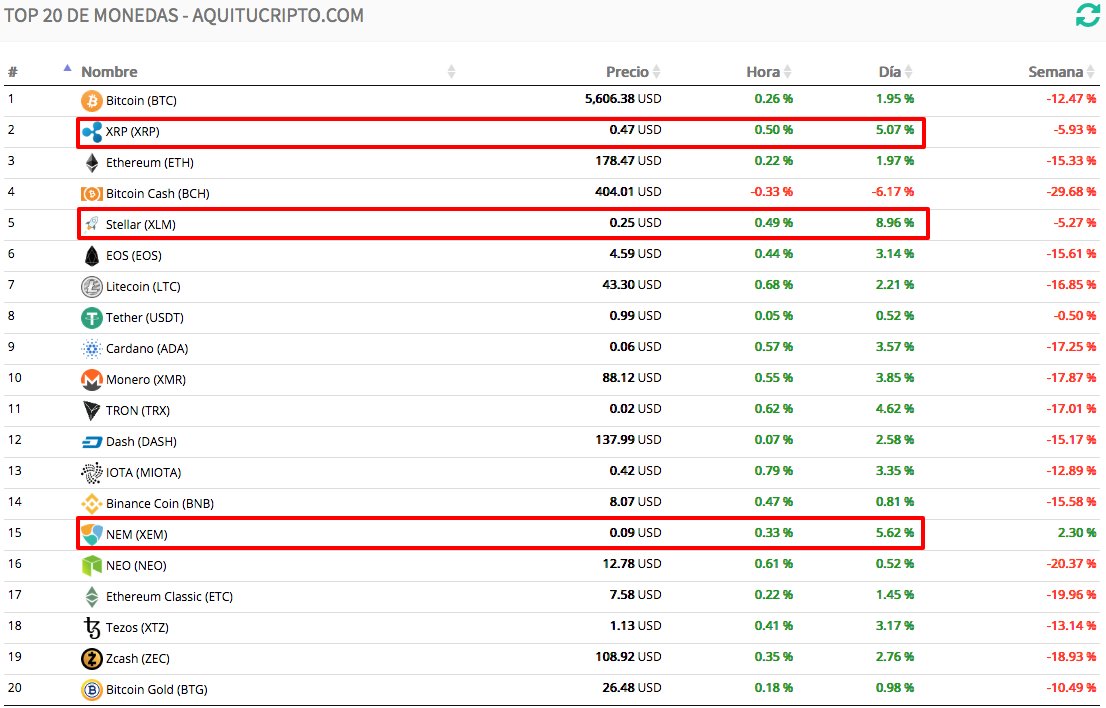Click the Tezos (XTZ) logo
This screenshot has width=1106, height=708.
[92, 628]
